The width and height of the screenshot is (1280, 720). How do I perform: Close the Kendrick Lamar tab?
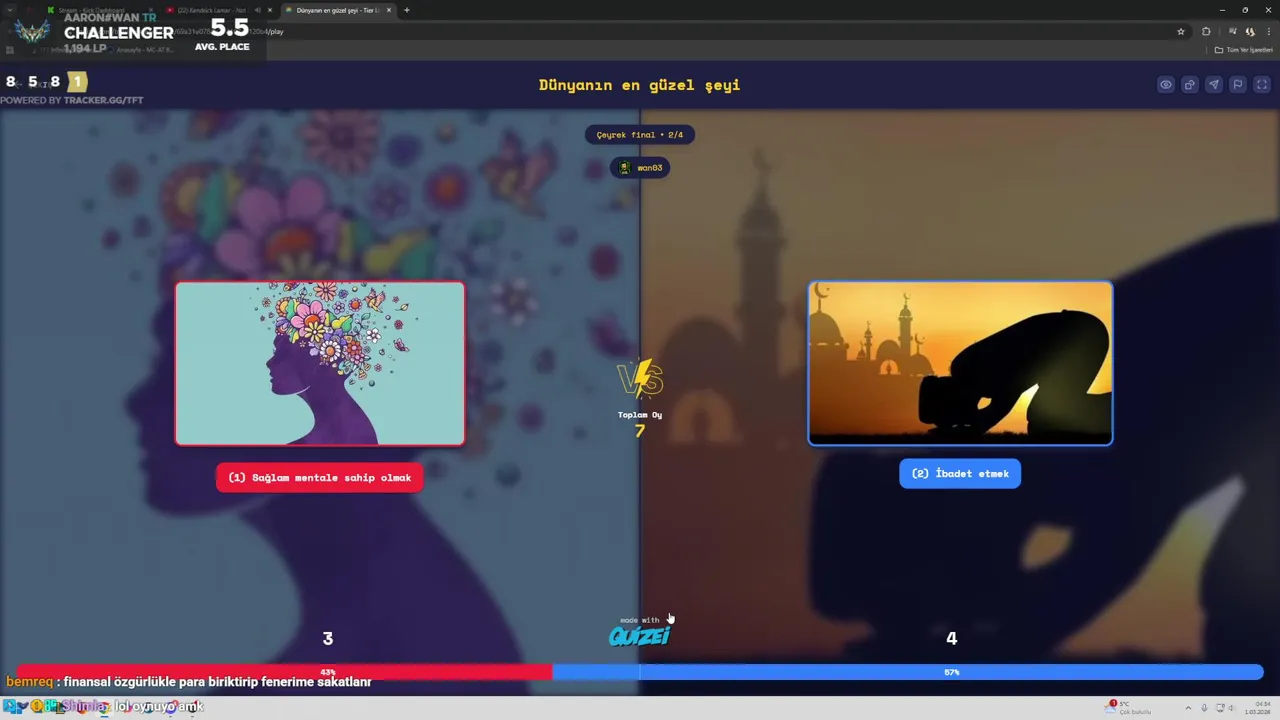point(270,10)
